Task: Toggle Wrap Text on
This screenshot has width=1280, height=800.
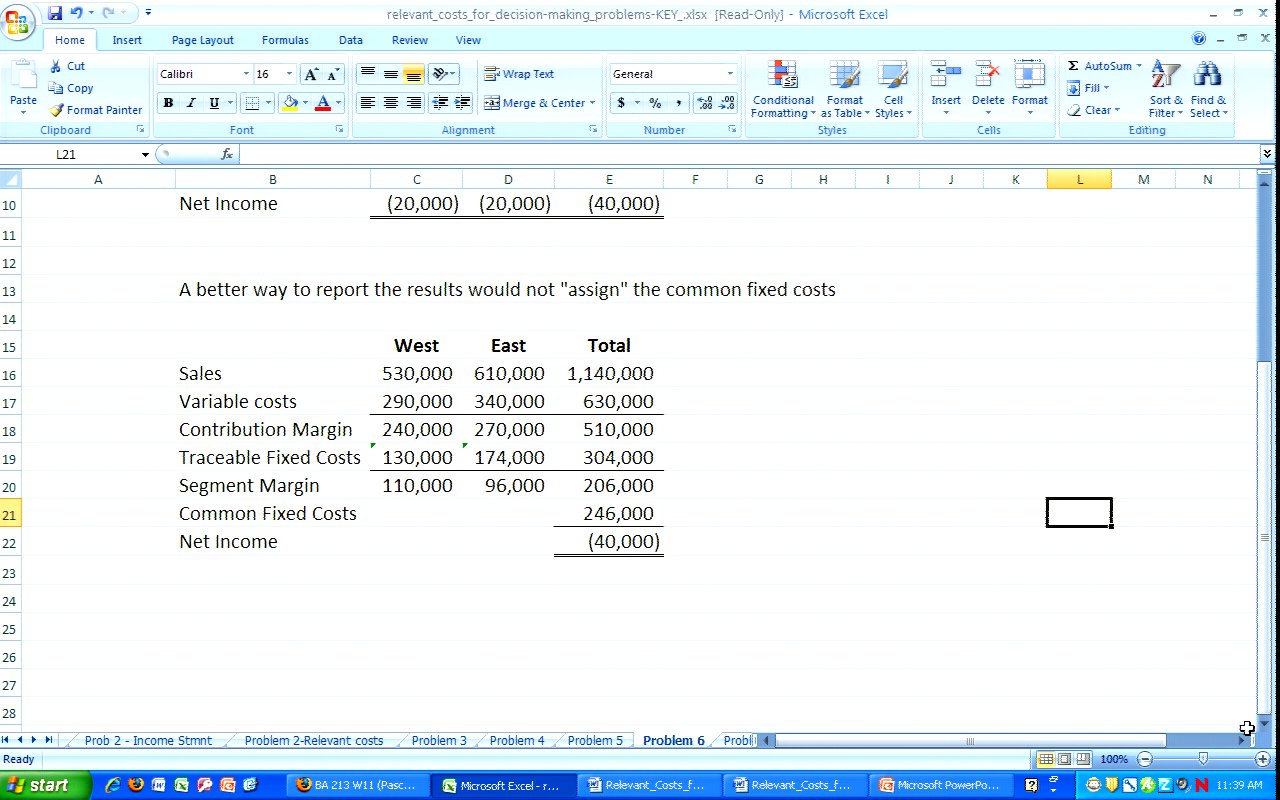Action: click(519, 74)
